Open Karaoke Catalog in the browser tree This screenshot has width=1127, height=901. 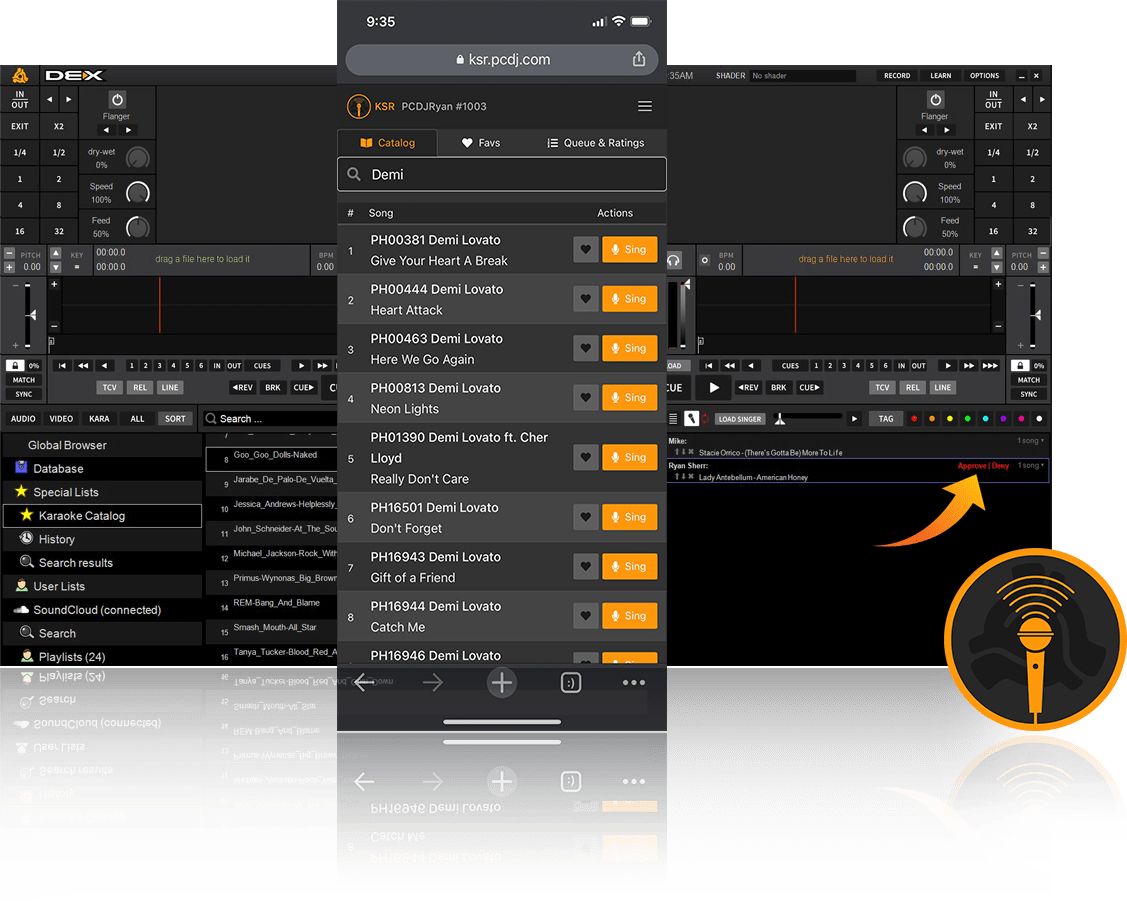click(102, 516)
